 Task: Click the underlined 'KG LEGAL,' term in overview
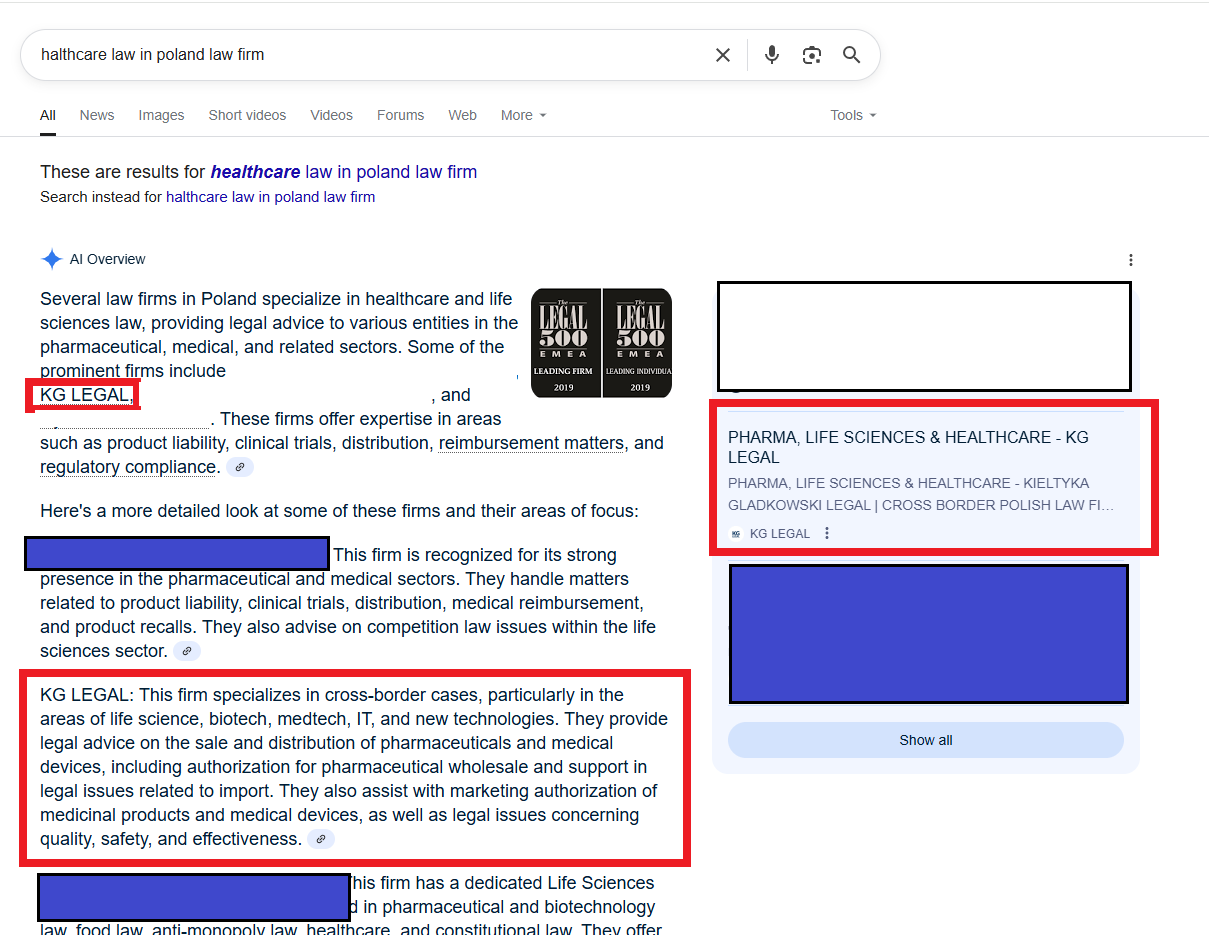(x=87, y=395)
